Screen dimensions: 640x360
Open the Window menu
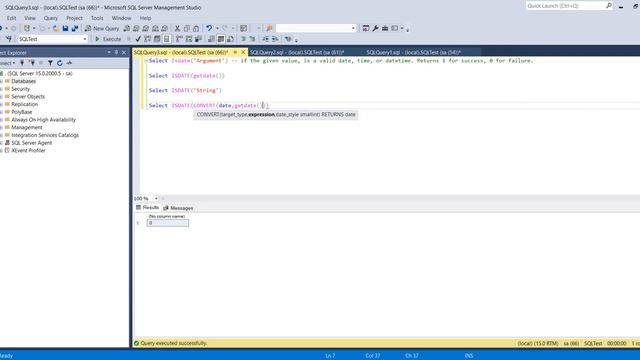pyautogui.click(x=121, y=18)
